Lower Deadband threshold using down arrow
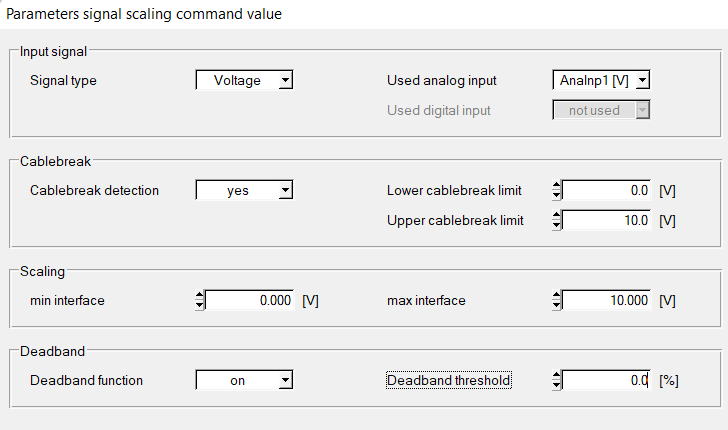Screen dimensions: 728x430 (557, 385)
